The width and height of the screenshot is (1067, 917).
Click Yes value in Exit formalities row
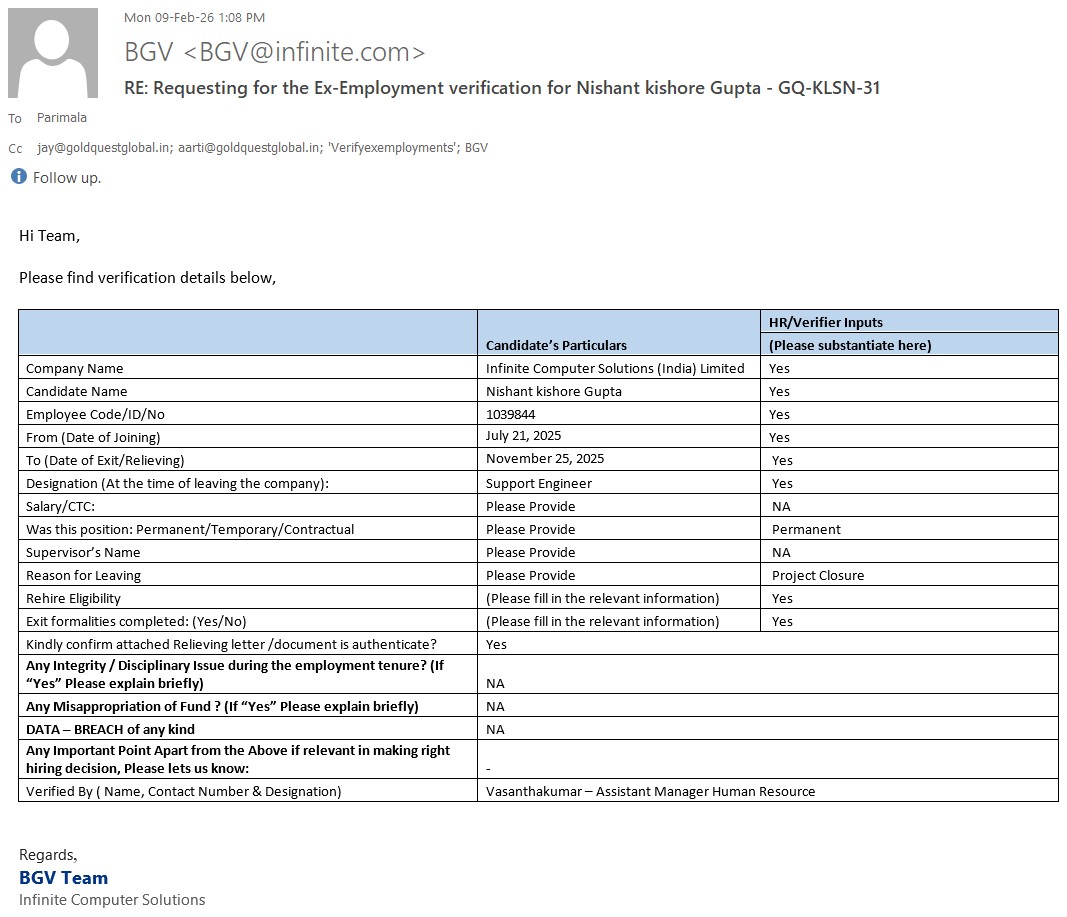[x=782, y=622]
